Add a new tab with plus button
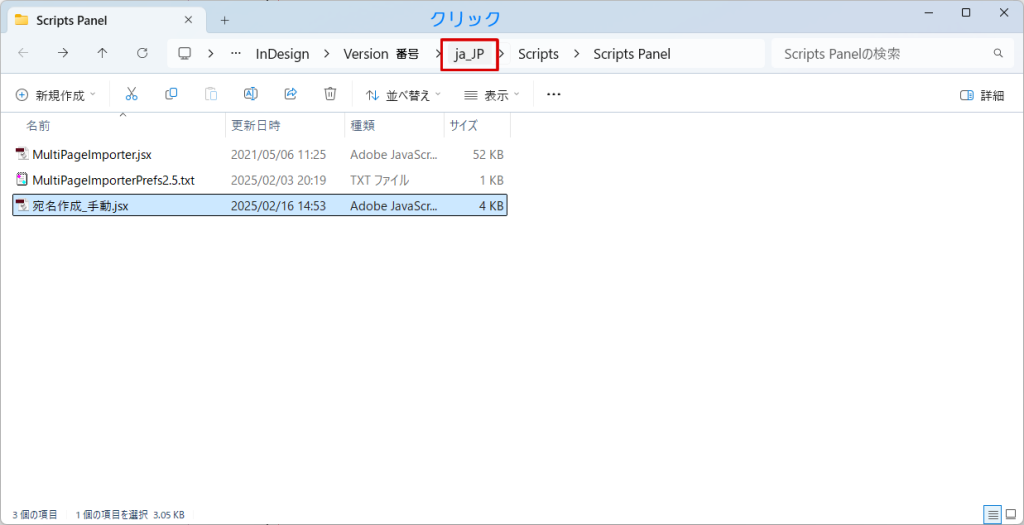This screenshot has width=1024, height=525. [x=224, y=19]
